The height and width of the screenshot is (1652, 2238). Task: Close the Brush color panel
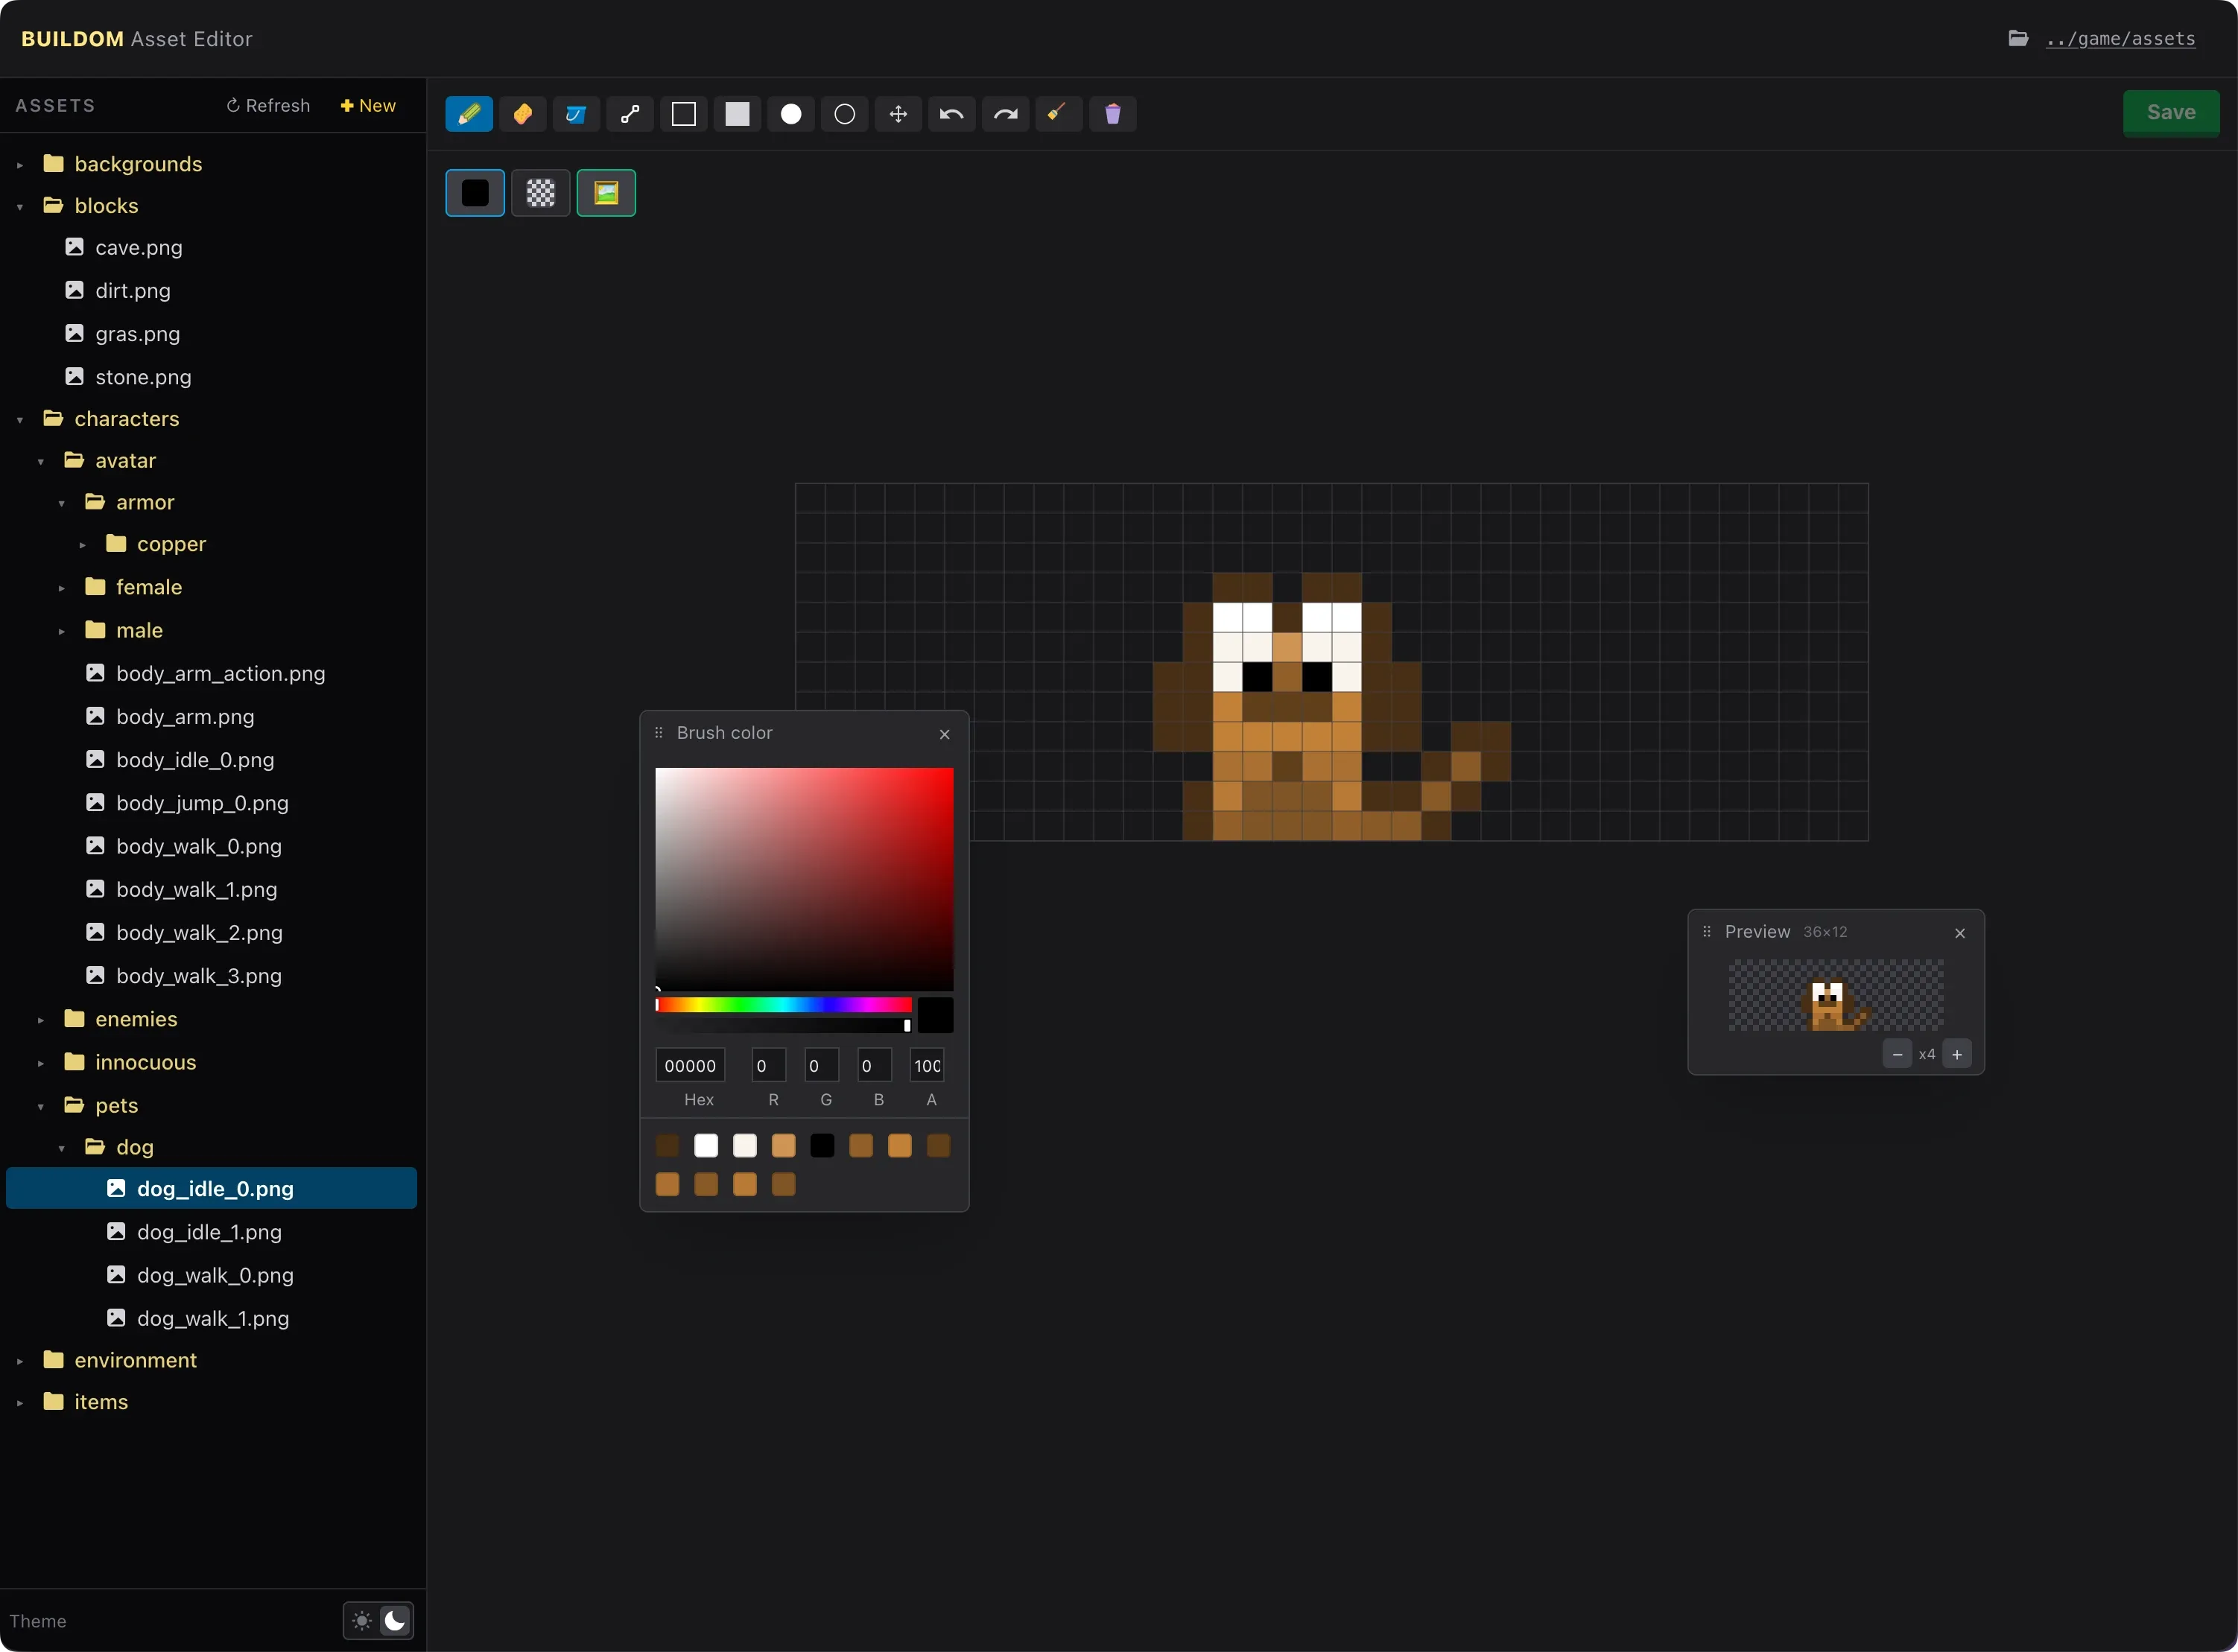point(944,734)
